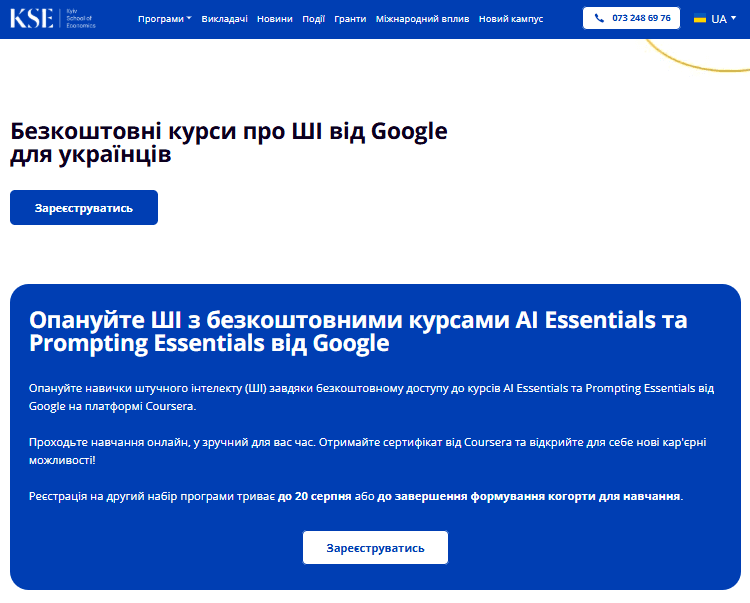Open the Події menu item
Viewport: 750px width, 603px height.
click(x=313, y=19)
